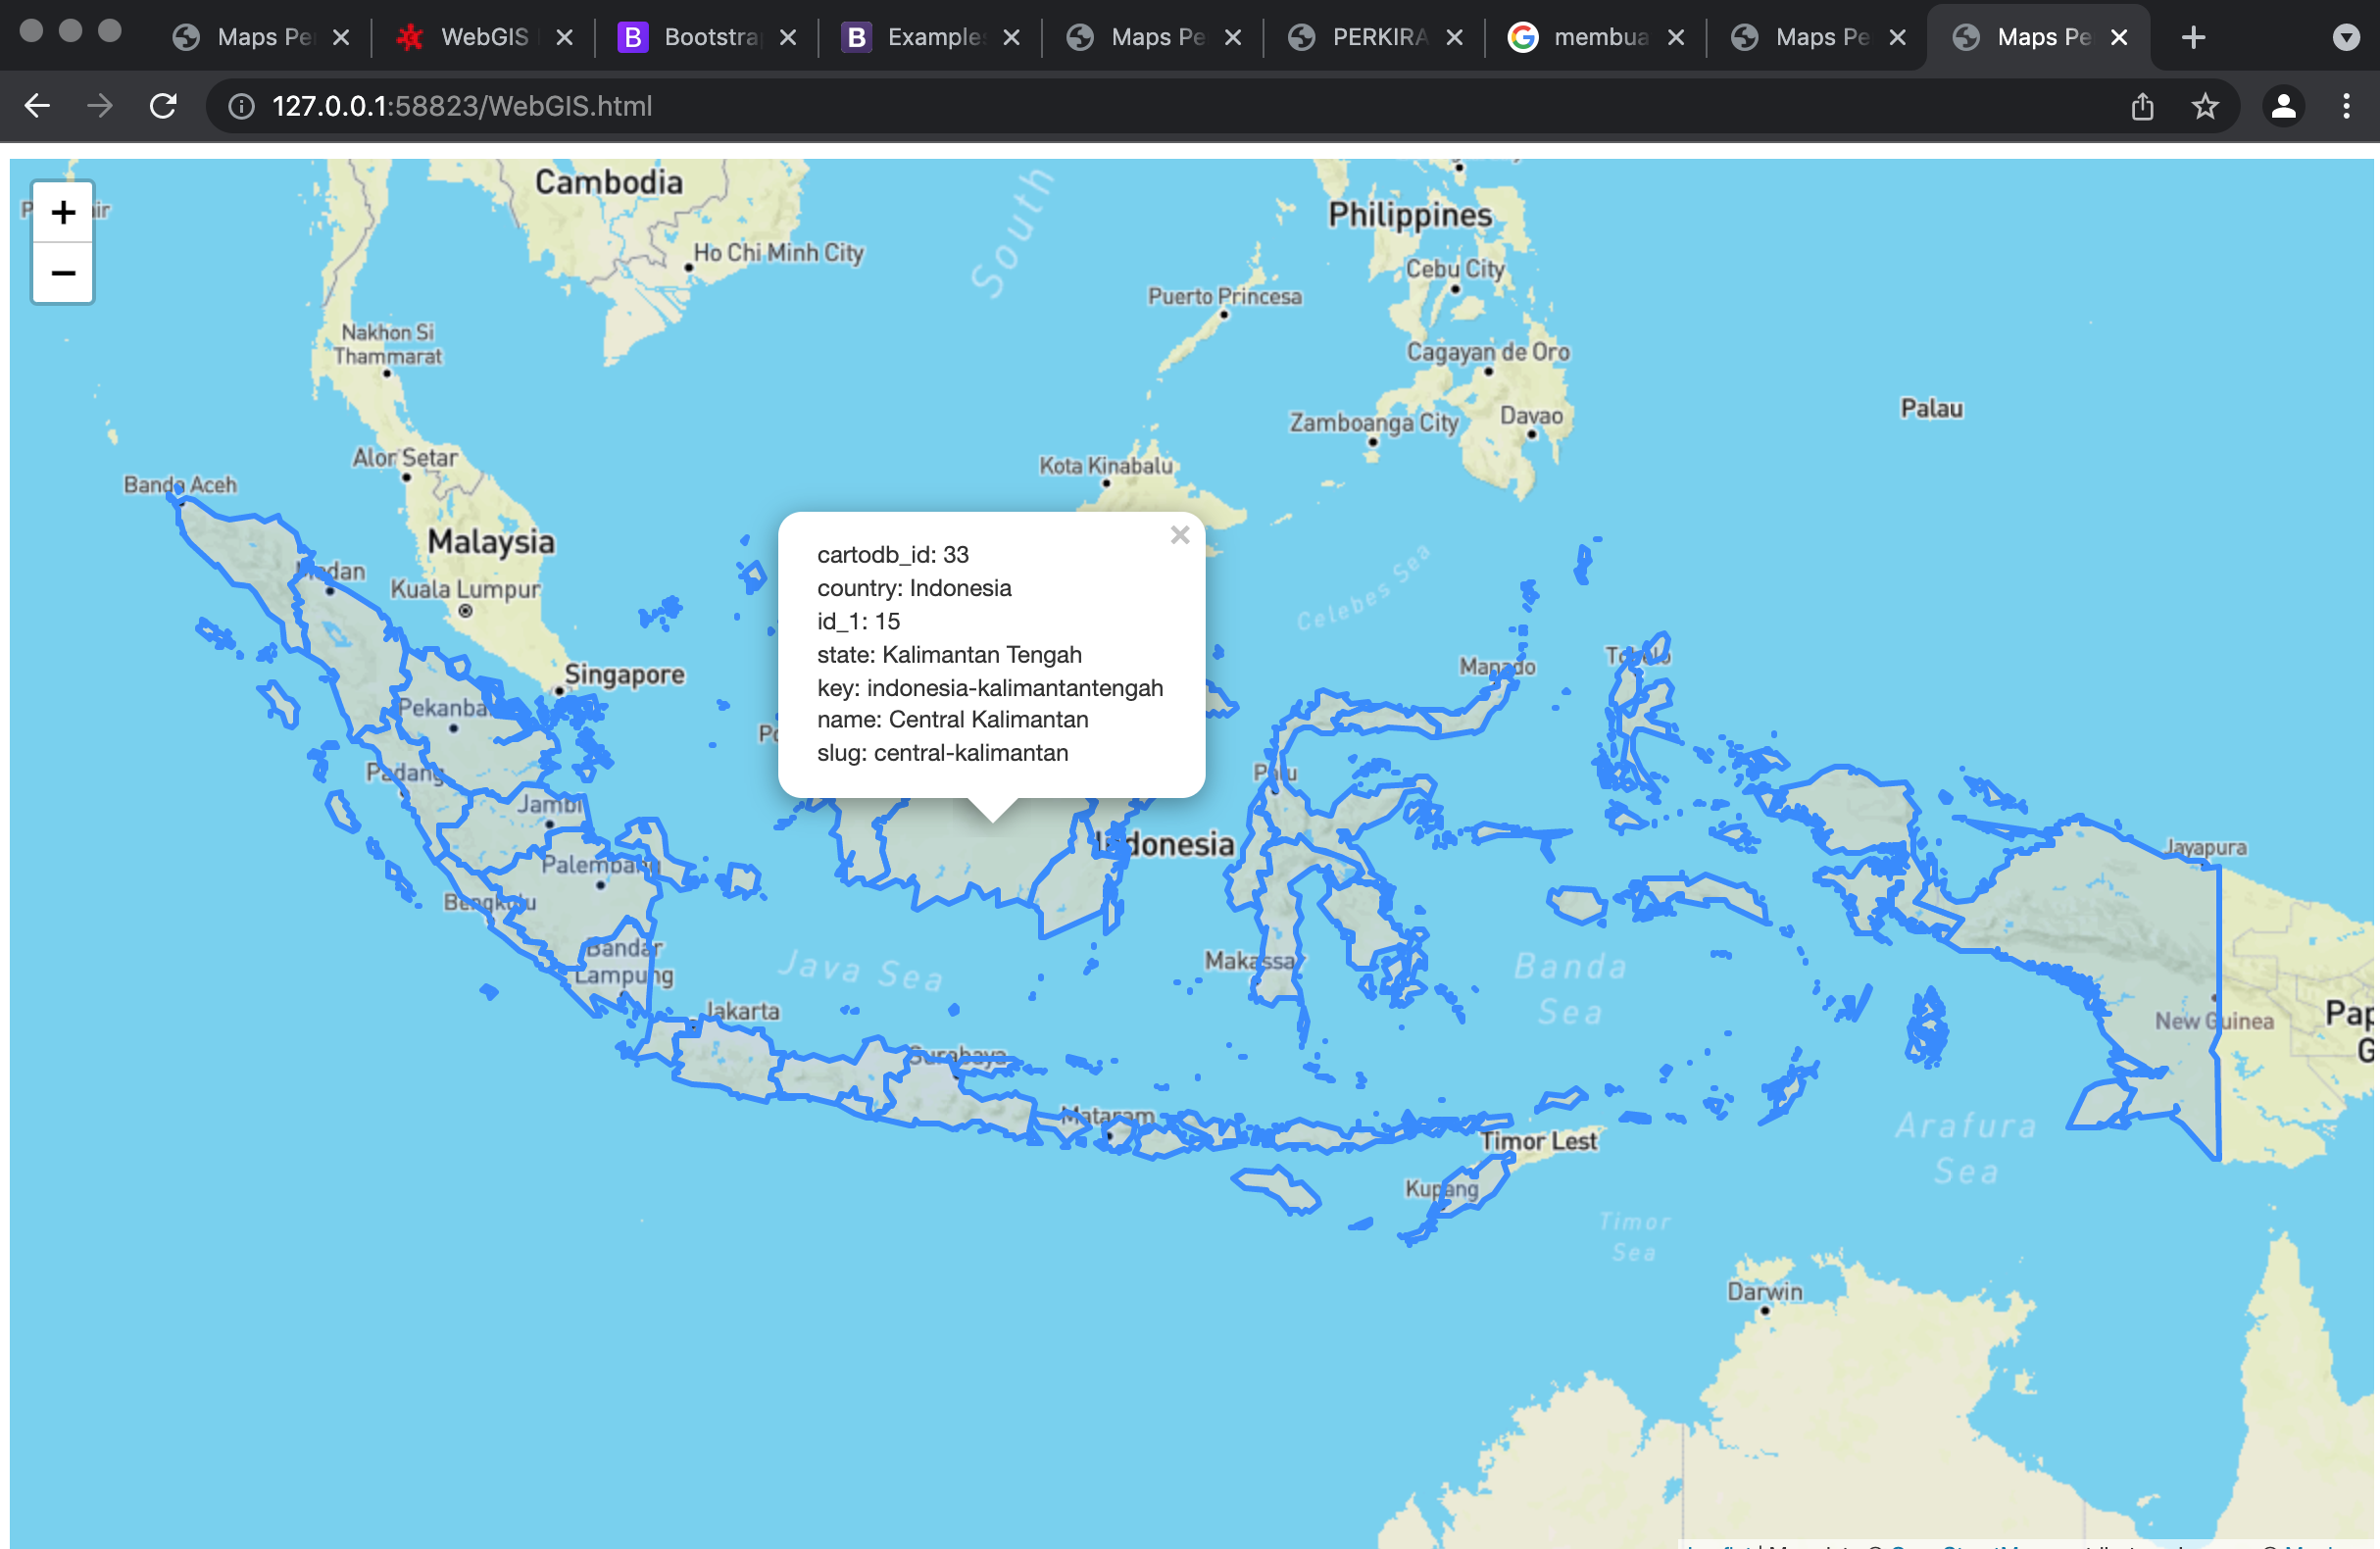Open the tab overflow chevron control
Image resolution: width=2380 pixels, height=1549 pixels.
tap(2346, 37)
